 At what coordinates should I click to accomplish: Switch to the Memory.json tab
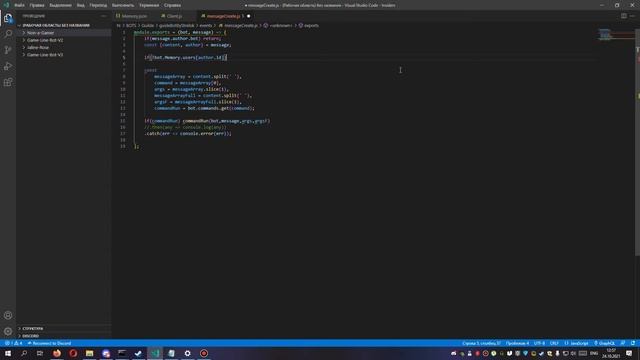pyautogui.click(x=134, y=16)
